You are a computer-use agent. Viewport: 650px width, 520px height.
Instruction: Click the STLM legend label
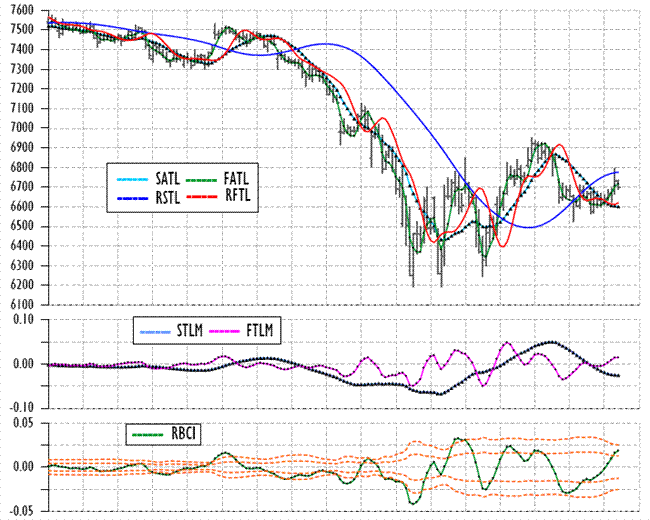tap(189, 330)
